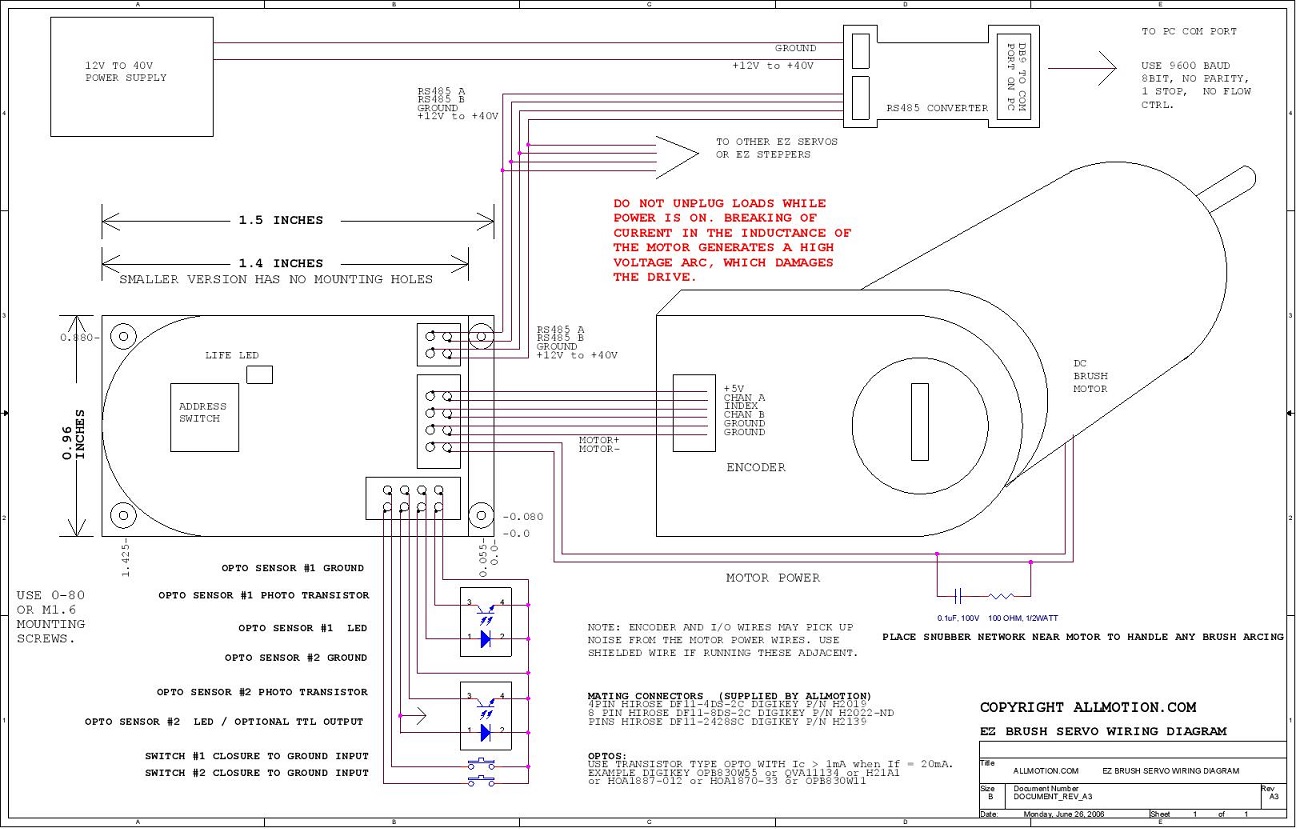
Task: Click the LIFE LED text label
Action: coord(232,356)
